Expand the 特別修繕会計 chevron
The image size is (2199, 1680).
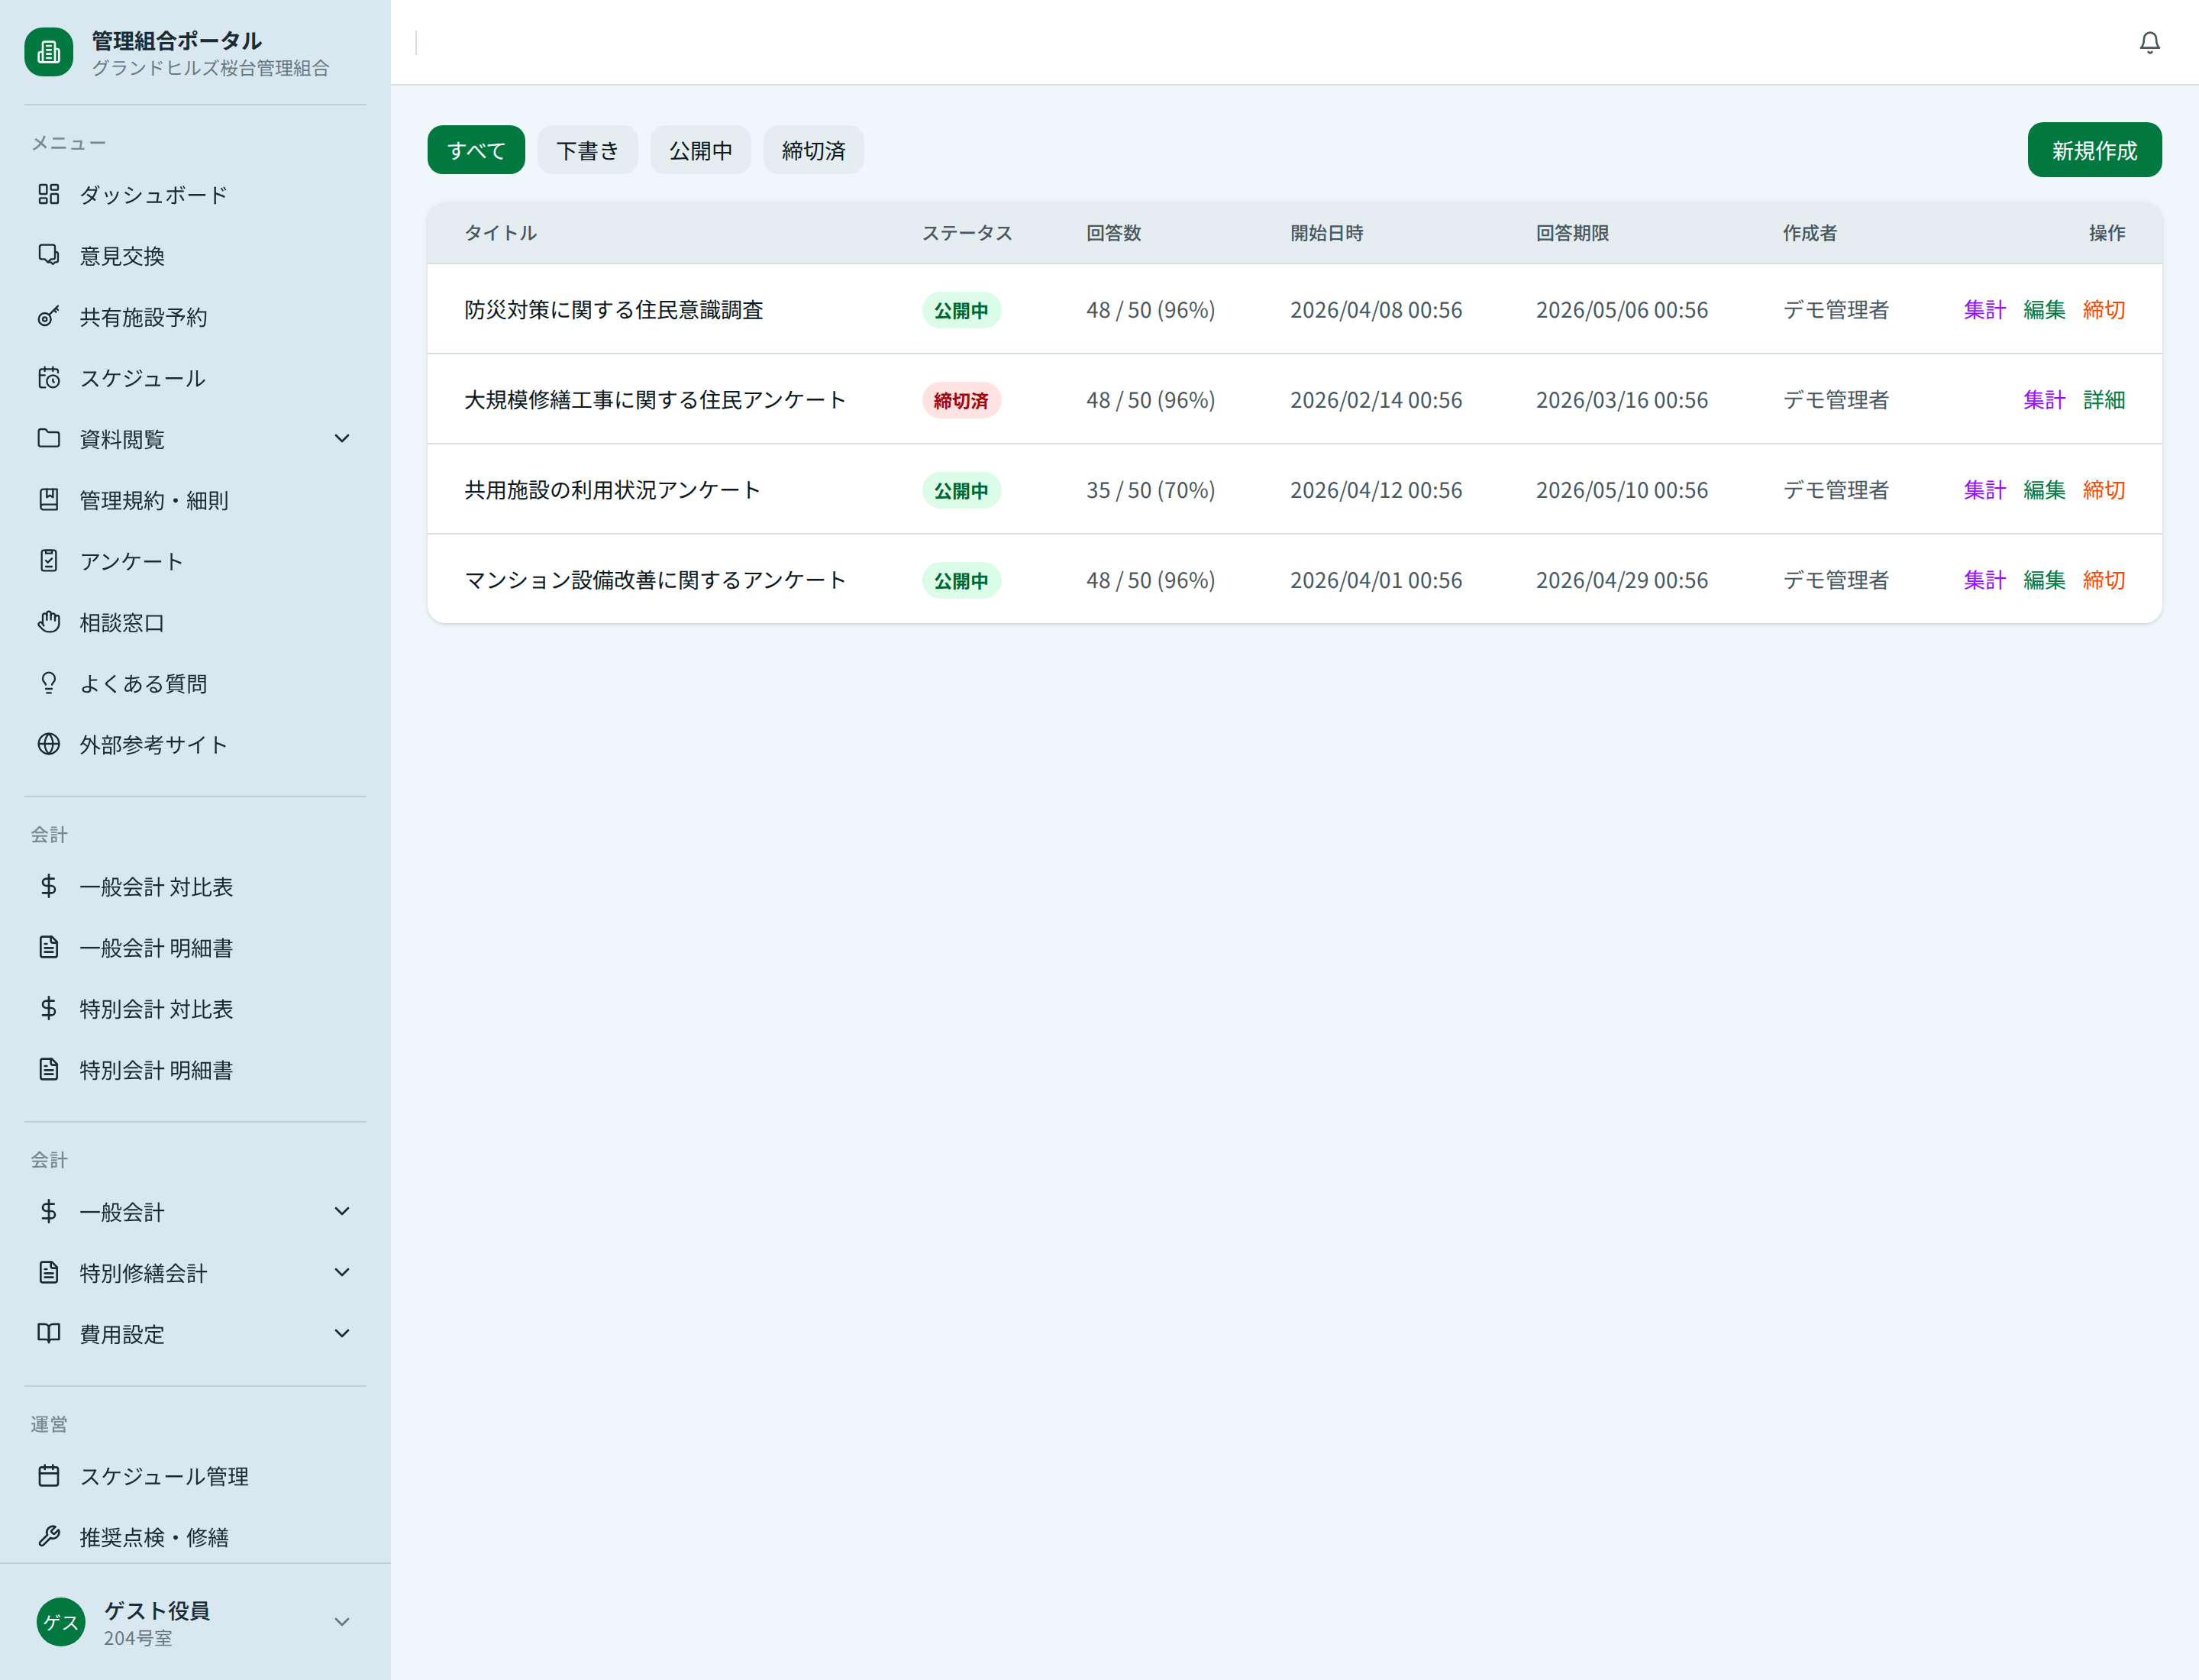(342, 1273)
